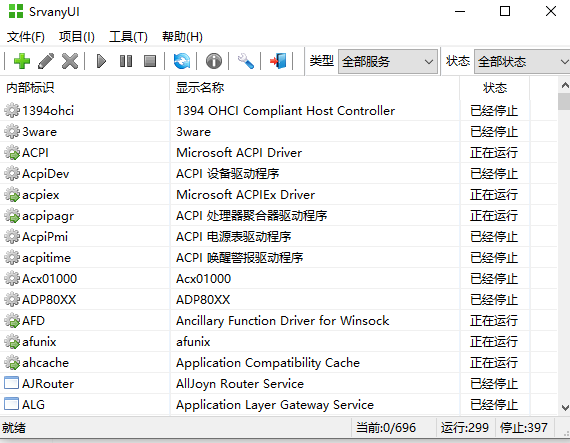570x443 pixels.
Task: Open the 帮助(H) menu
Action: [182, 37]
